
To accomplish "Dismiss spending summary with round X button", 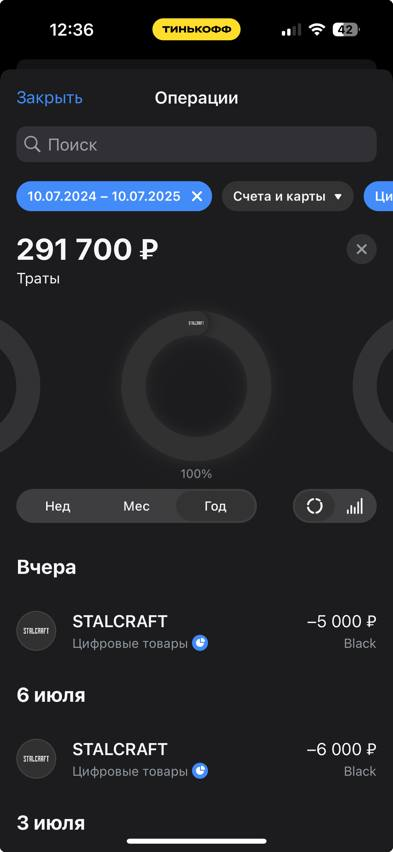I will click(361, 249).
